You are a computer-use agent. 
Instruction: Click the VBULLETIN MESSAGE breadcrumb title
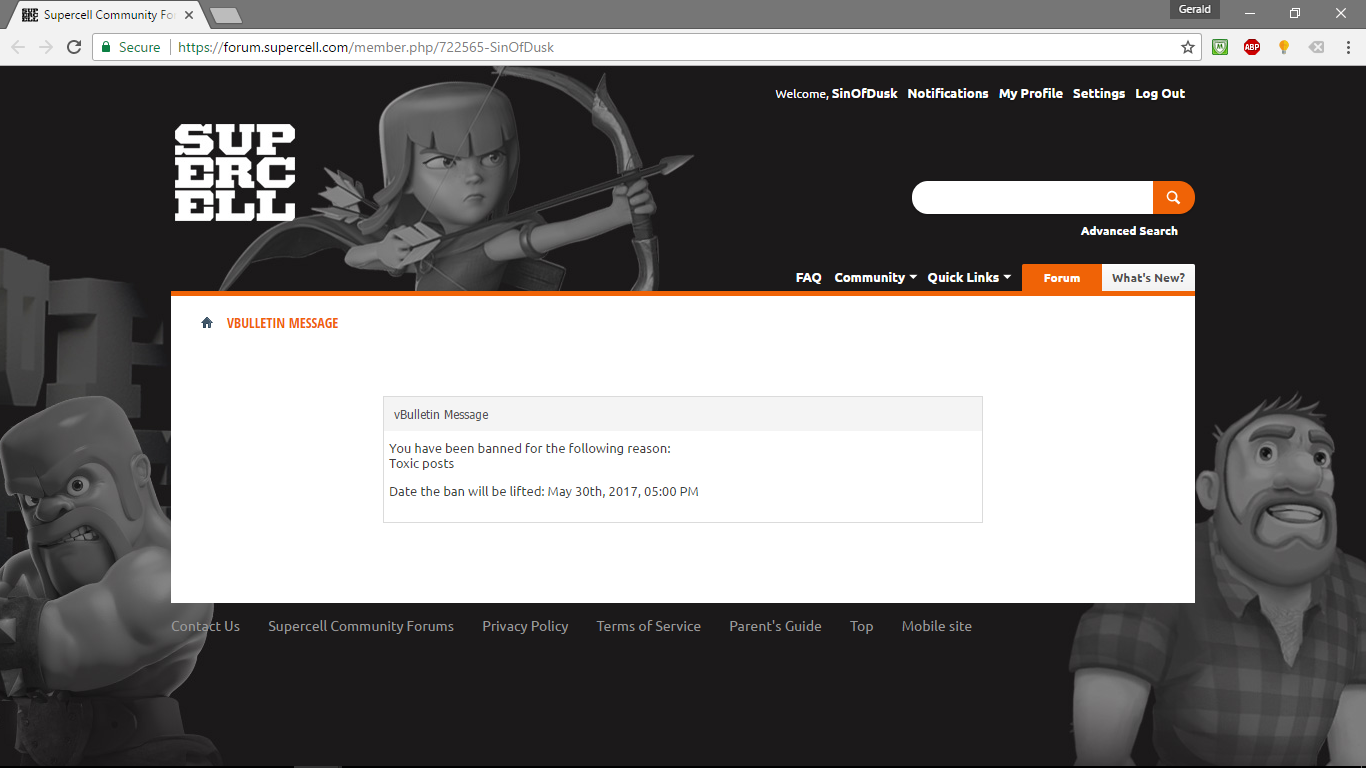282,323
